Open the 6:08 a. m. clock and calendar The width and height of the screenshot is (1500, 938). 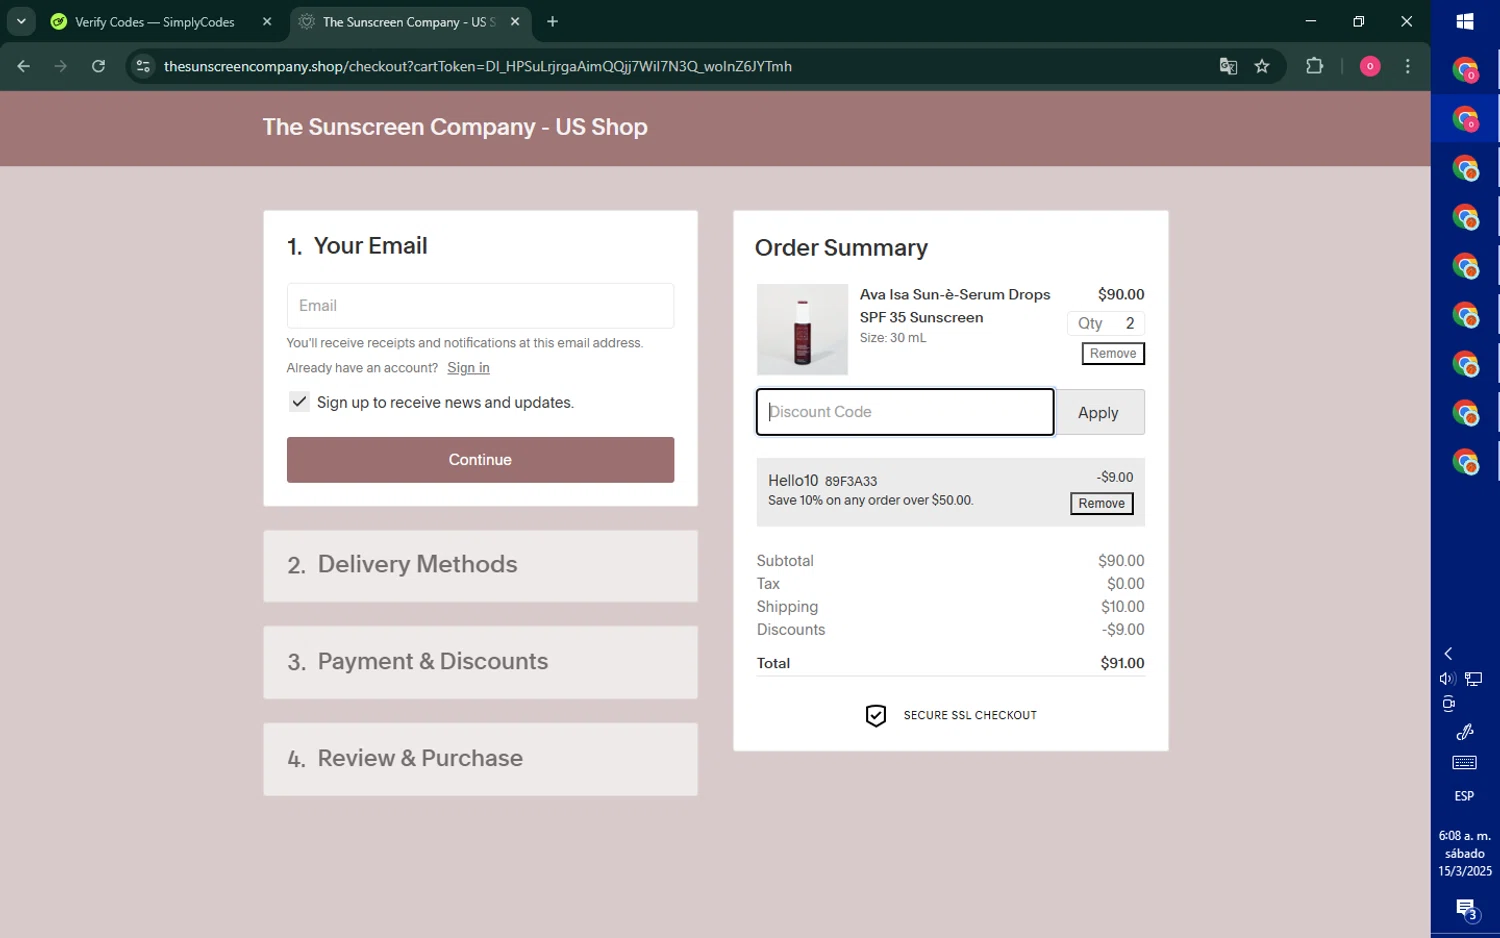coord(1465,853)
